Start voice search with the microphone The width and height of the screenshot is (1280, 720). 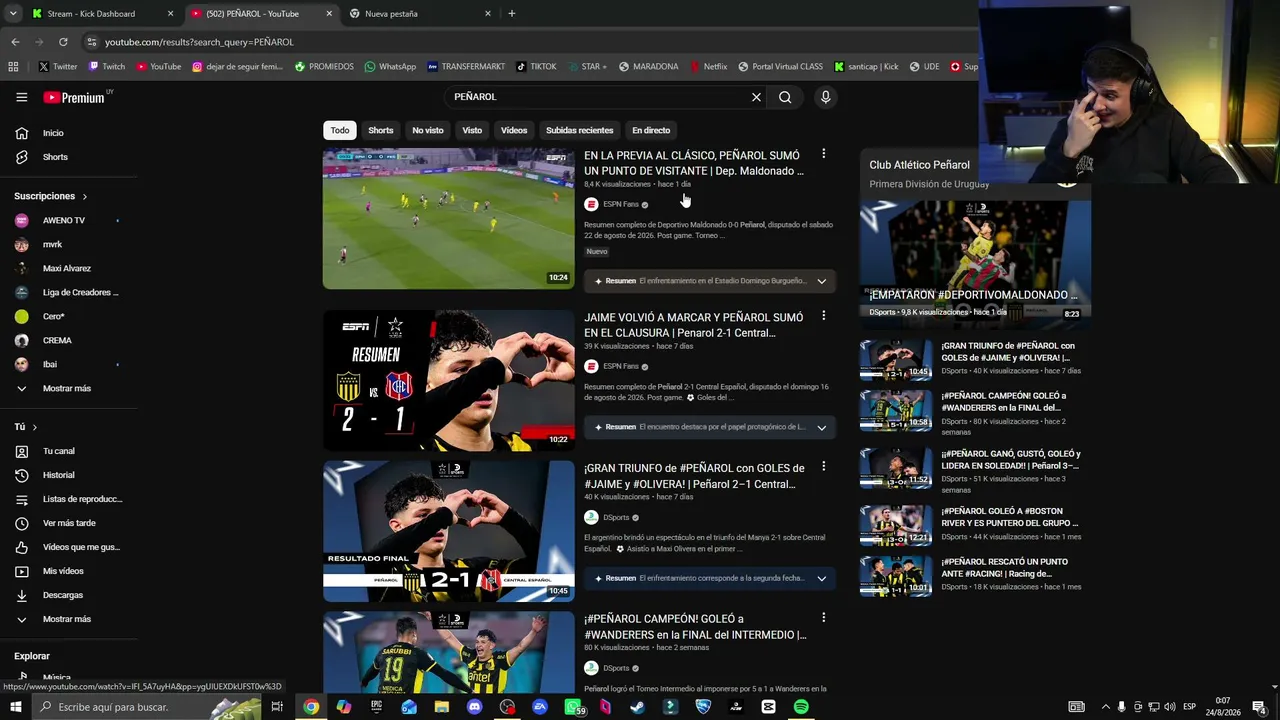pyautogui.click(x=825, y=97)
